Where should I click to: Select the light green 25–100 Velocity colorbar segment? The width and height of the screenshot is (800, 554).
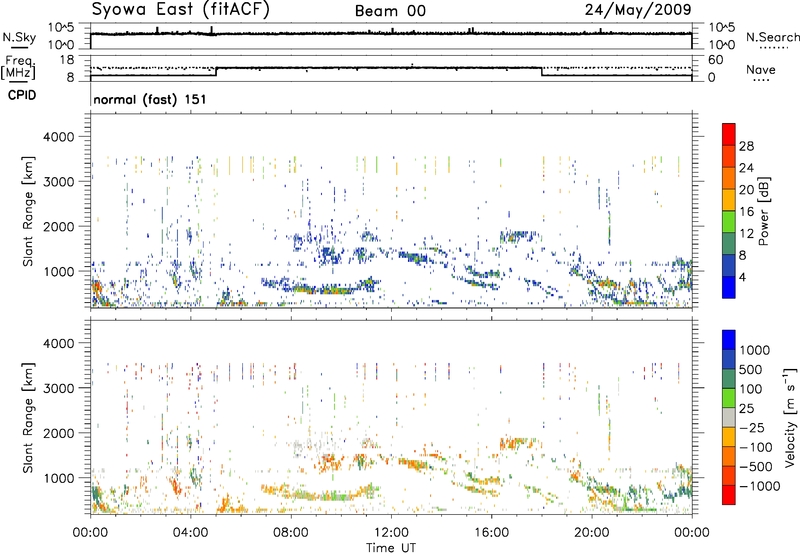729,398
